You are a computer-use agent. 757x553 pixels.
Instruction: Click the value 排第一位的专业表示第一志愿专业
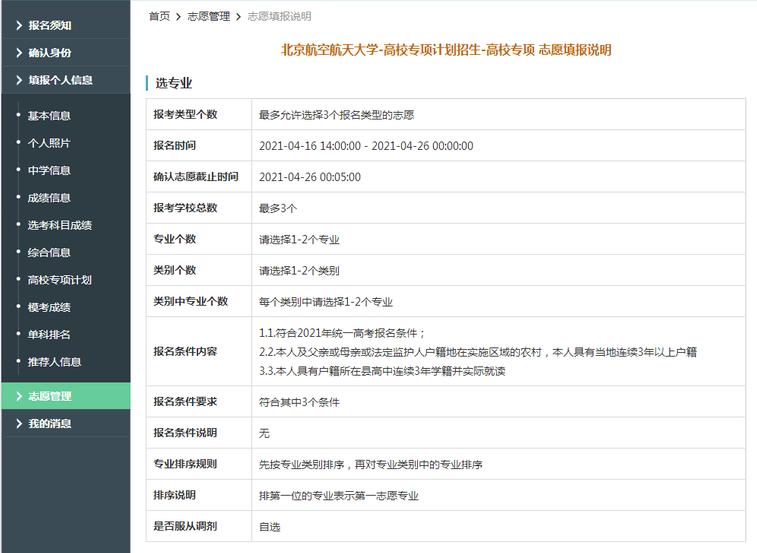point(339,495)
